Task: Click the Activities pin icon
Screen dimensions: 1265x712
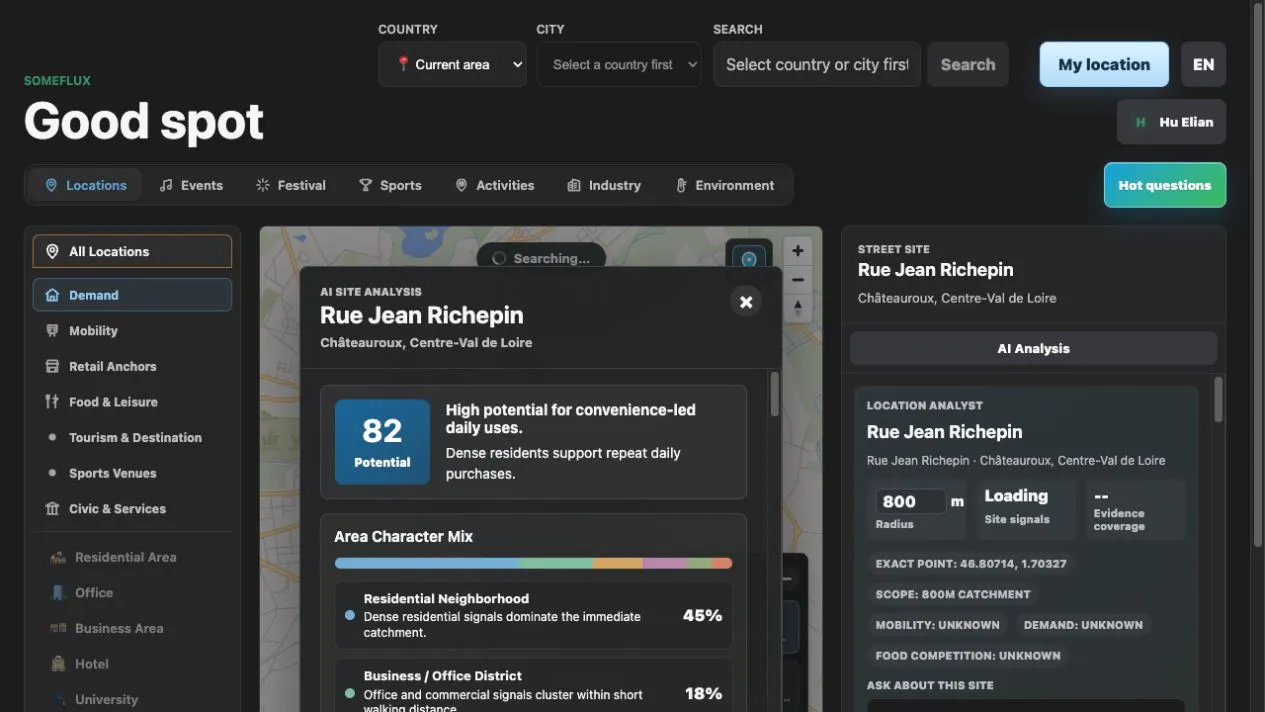Action: click(461, 185)
